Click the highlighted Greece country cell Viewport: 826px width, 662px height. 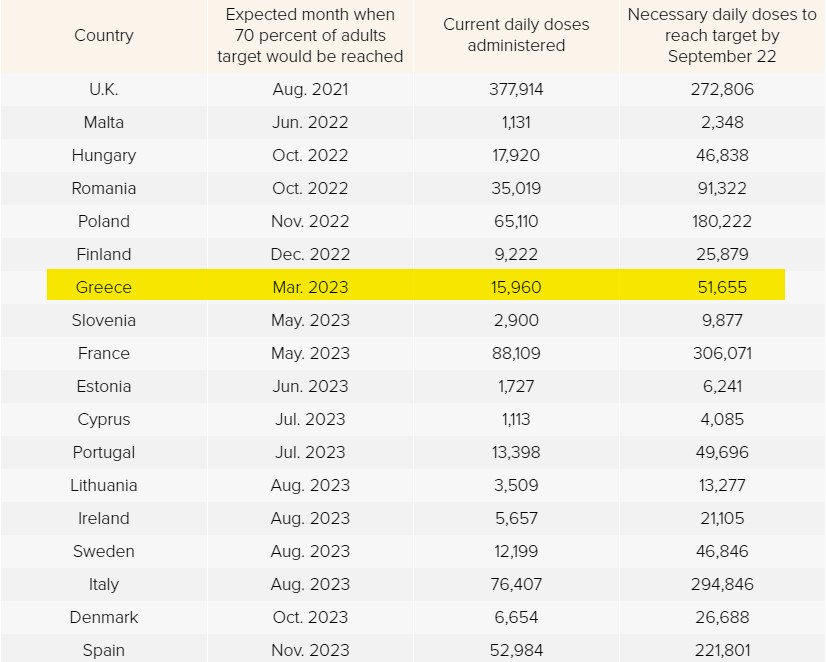(104, 287)
